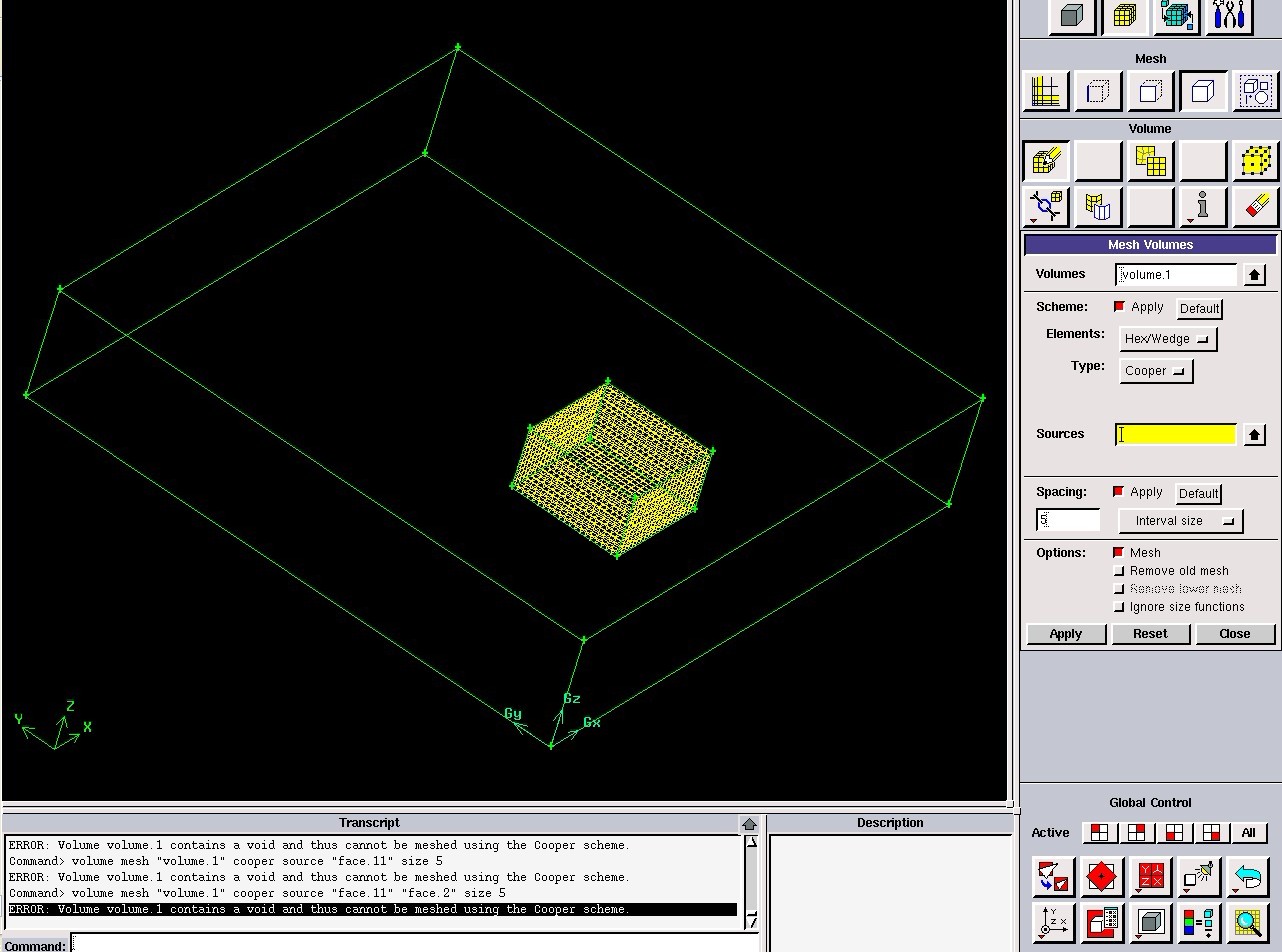This screenshot has width=1282, height=952.
Task: Expand the Cooper Type dropdown
Action: click(x=1155, y=371)
